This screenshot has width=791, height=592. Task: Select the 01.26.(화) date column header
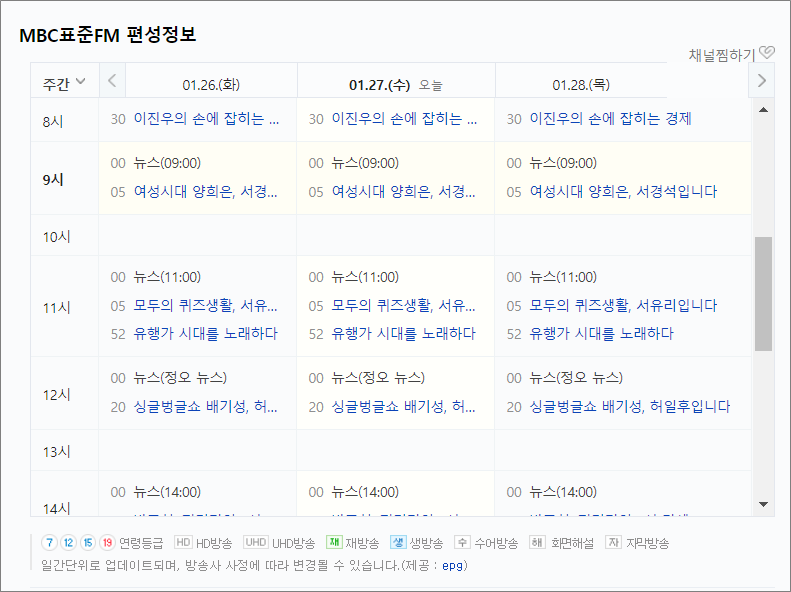tap(211, 85)
